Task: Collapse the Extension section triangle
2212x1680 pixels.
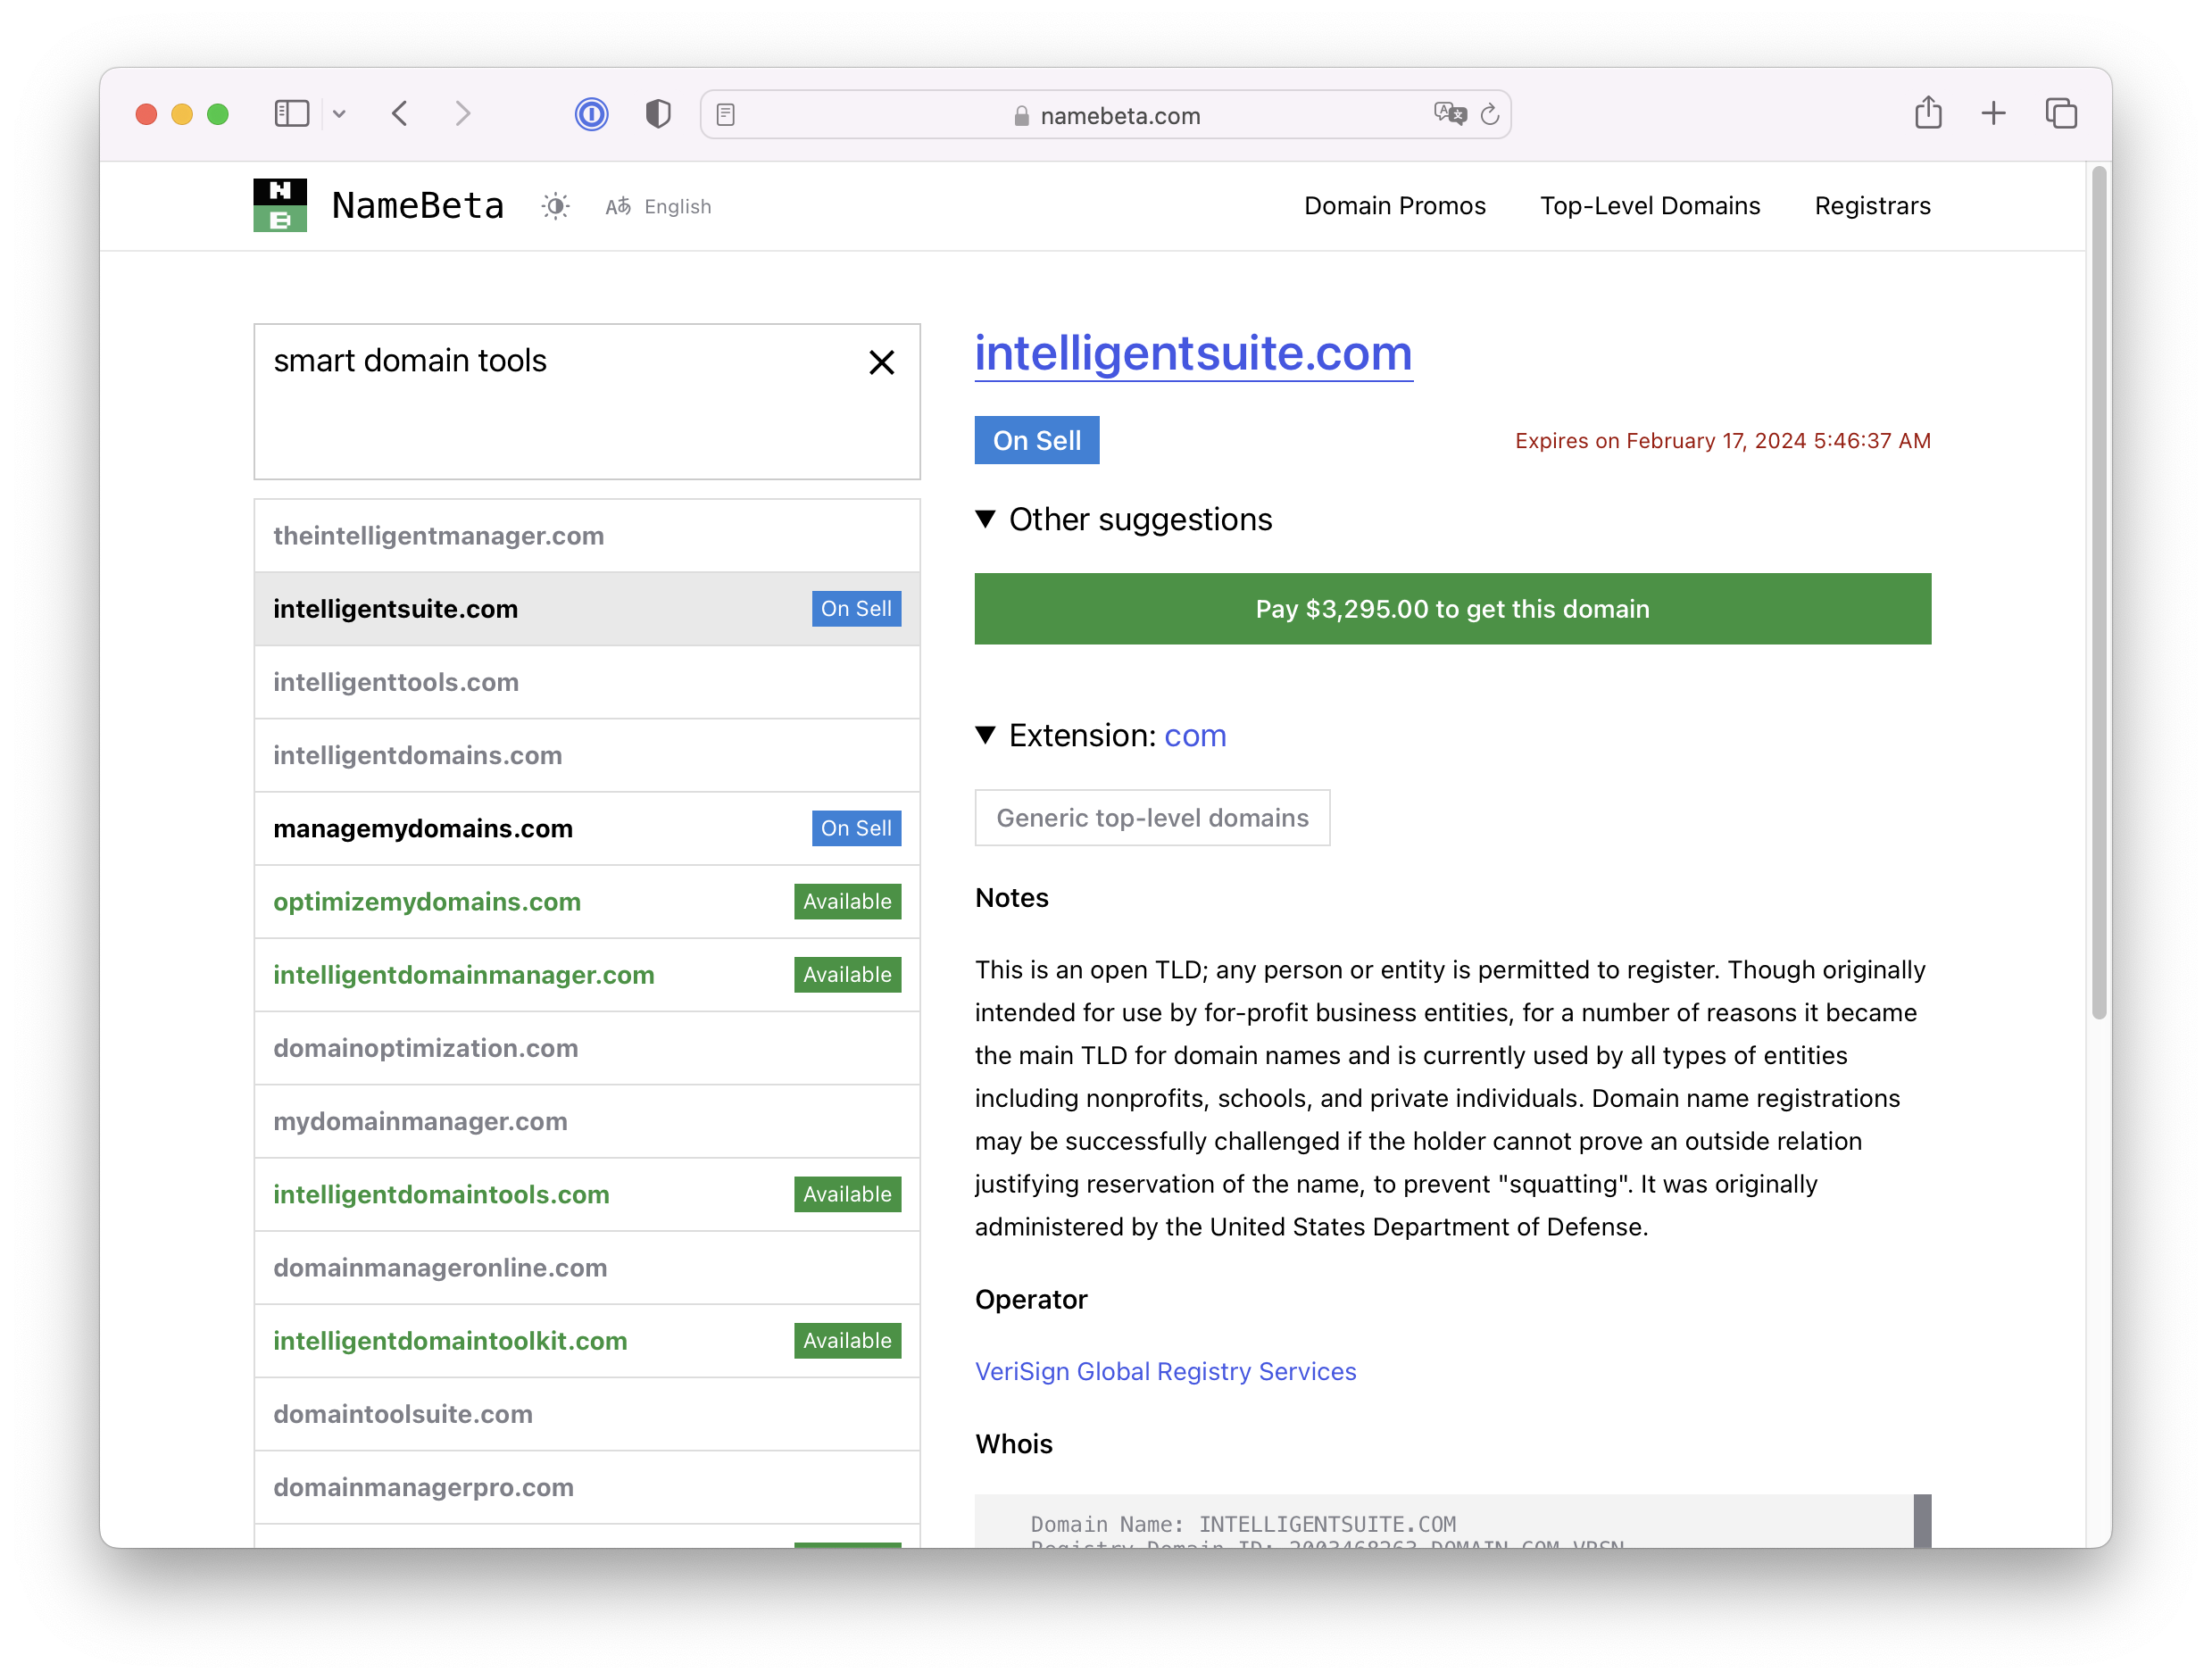Action: (985, 735)
